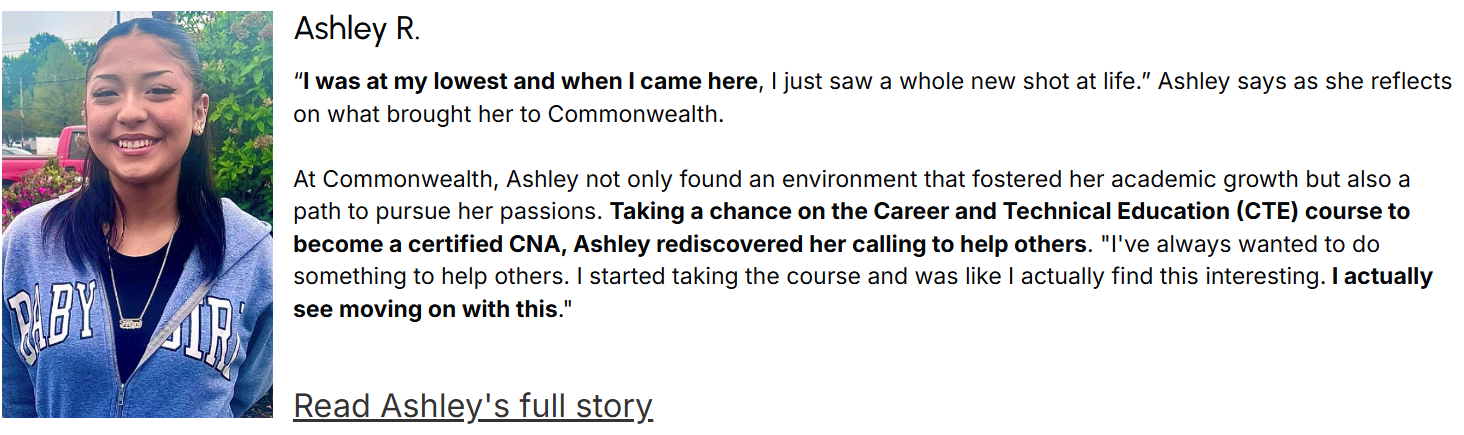The image size is (1464, 435).
Task: Click the "BABY" lettering on the hoodie
Action: click(55, 320)
